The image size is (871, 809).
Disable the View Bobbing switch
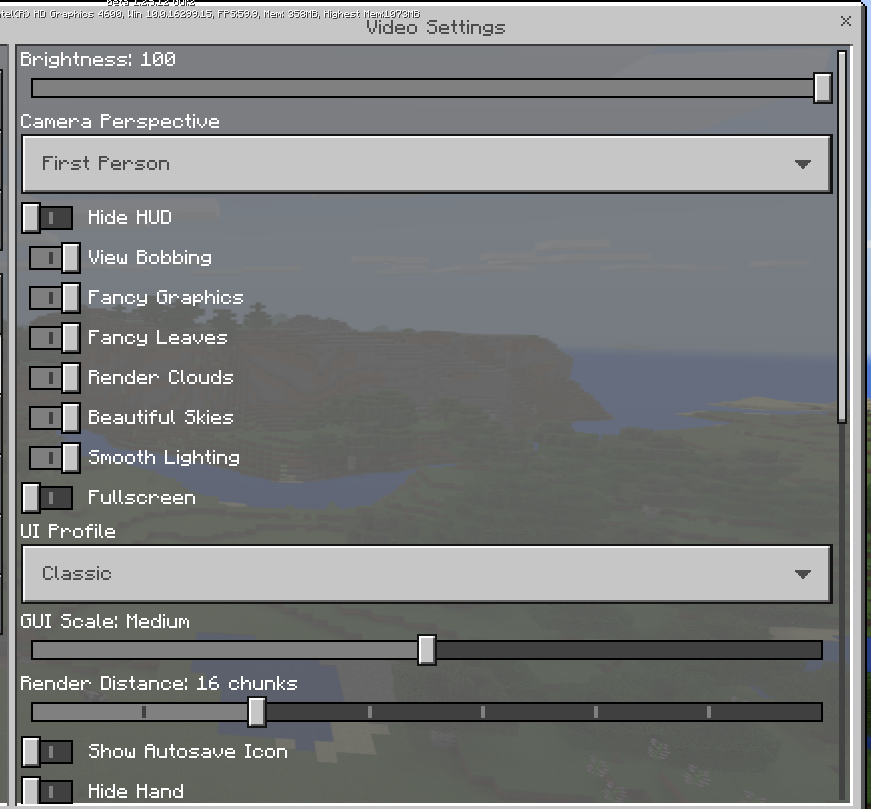click(x=54, y=257)
